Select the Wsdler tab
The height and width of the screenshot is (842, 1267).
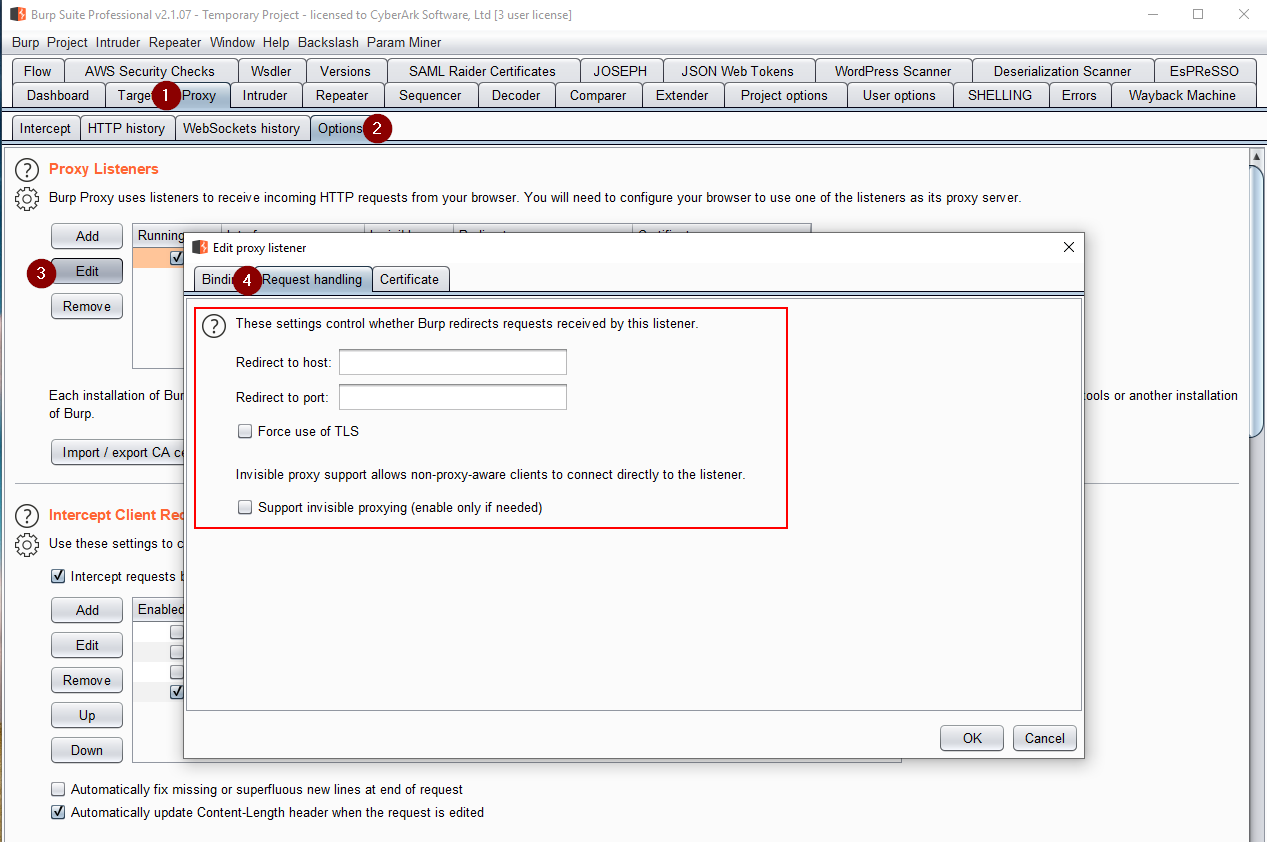(x=271, y=71)
